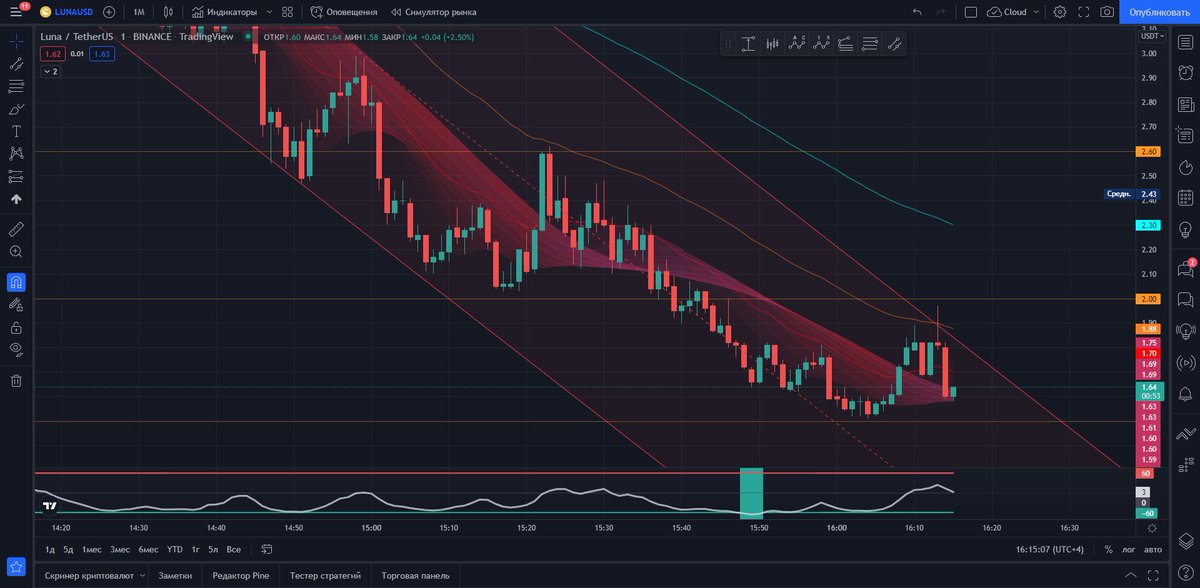Toggle stay in drawing mode pencil-lock
Screen dimensions: 1200x588
pos(16,304)
